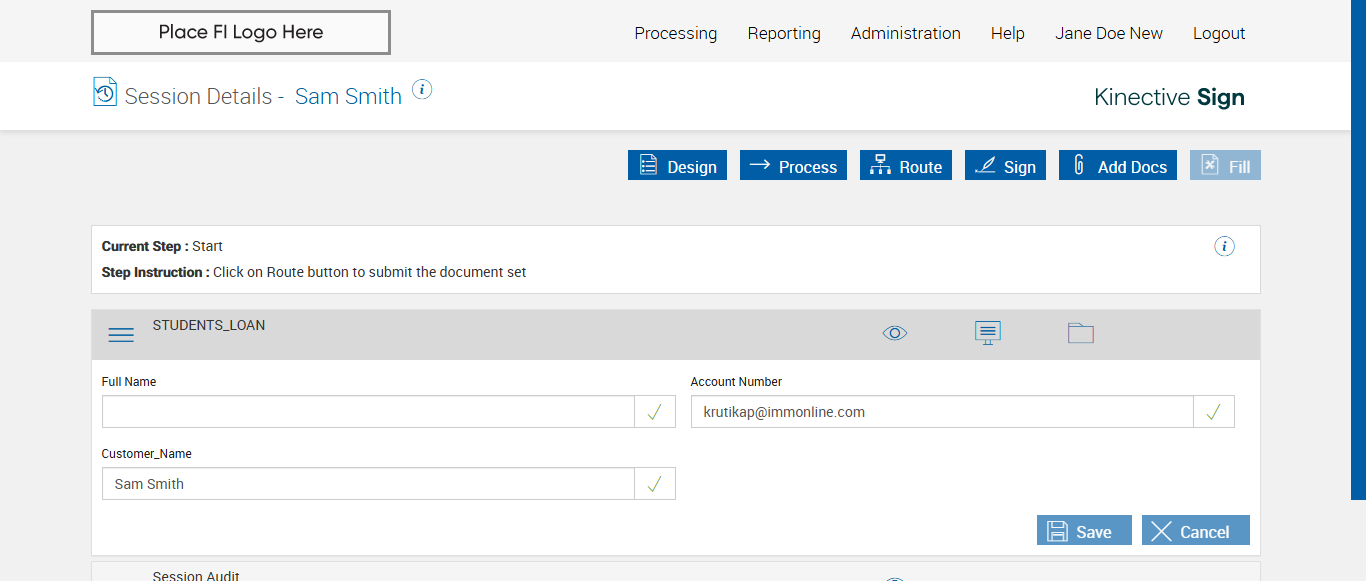Open the Reporting menu

(x=784, y=33)
